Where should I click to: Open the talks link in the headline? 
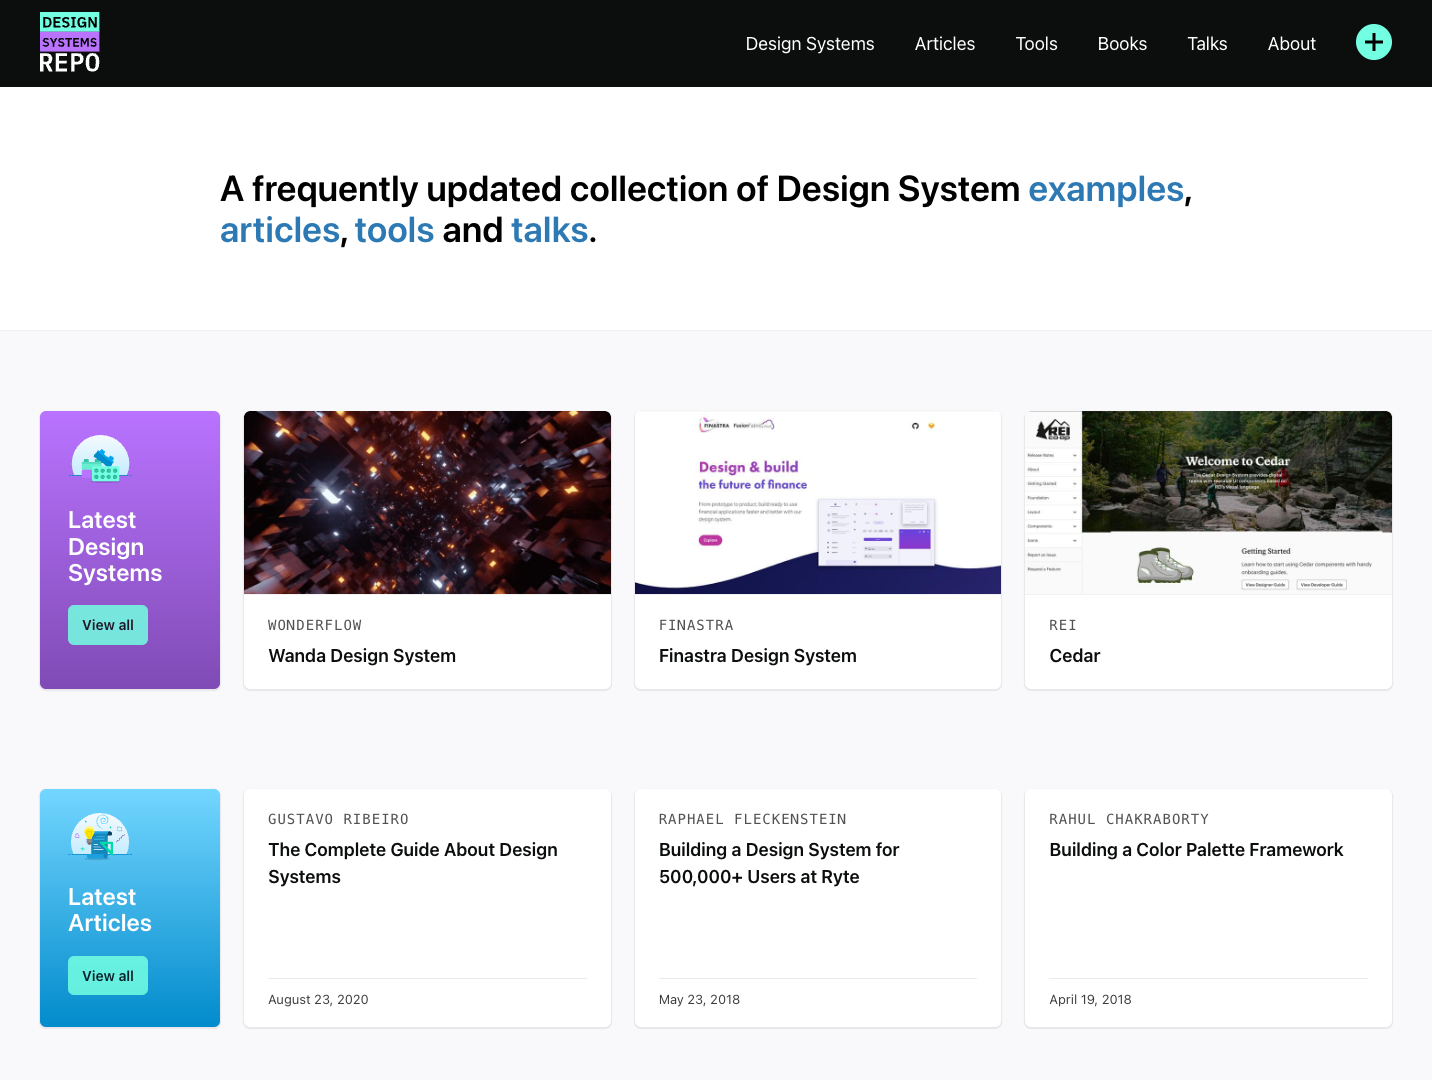[549, 230]
